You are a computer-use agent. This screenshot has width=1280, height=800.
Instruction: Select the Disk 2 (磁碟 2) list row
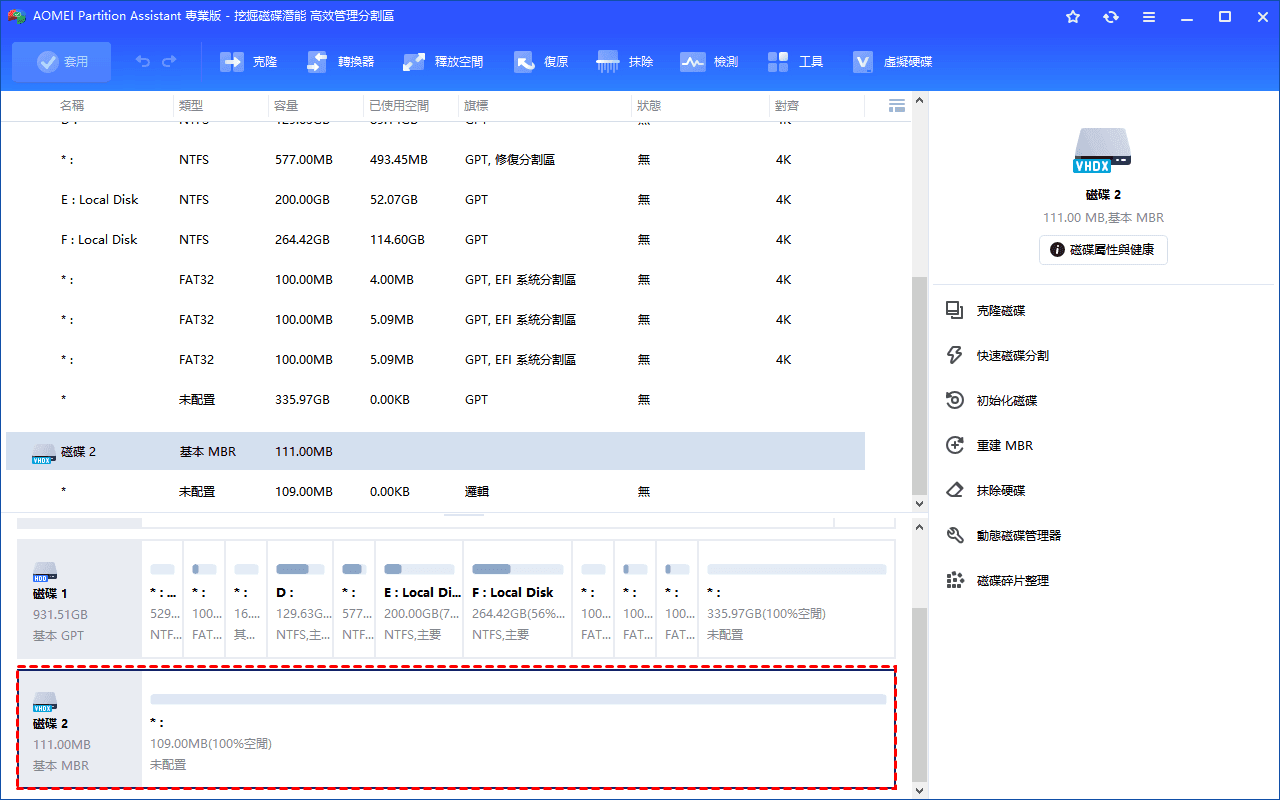[x=435, y=451]
